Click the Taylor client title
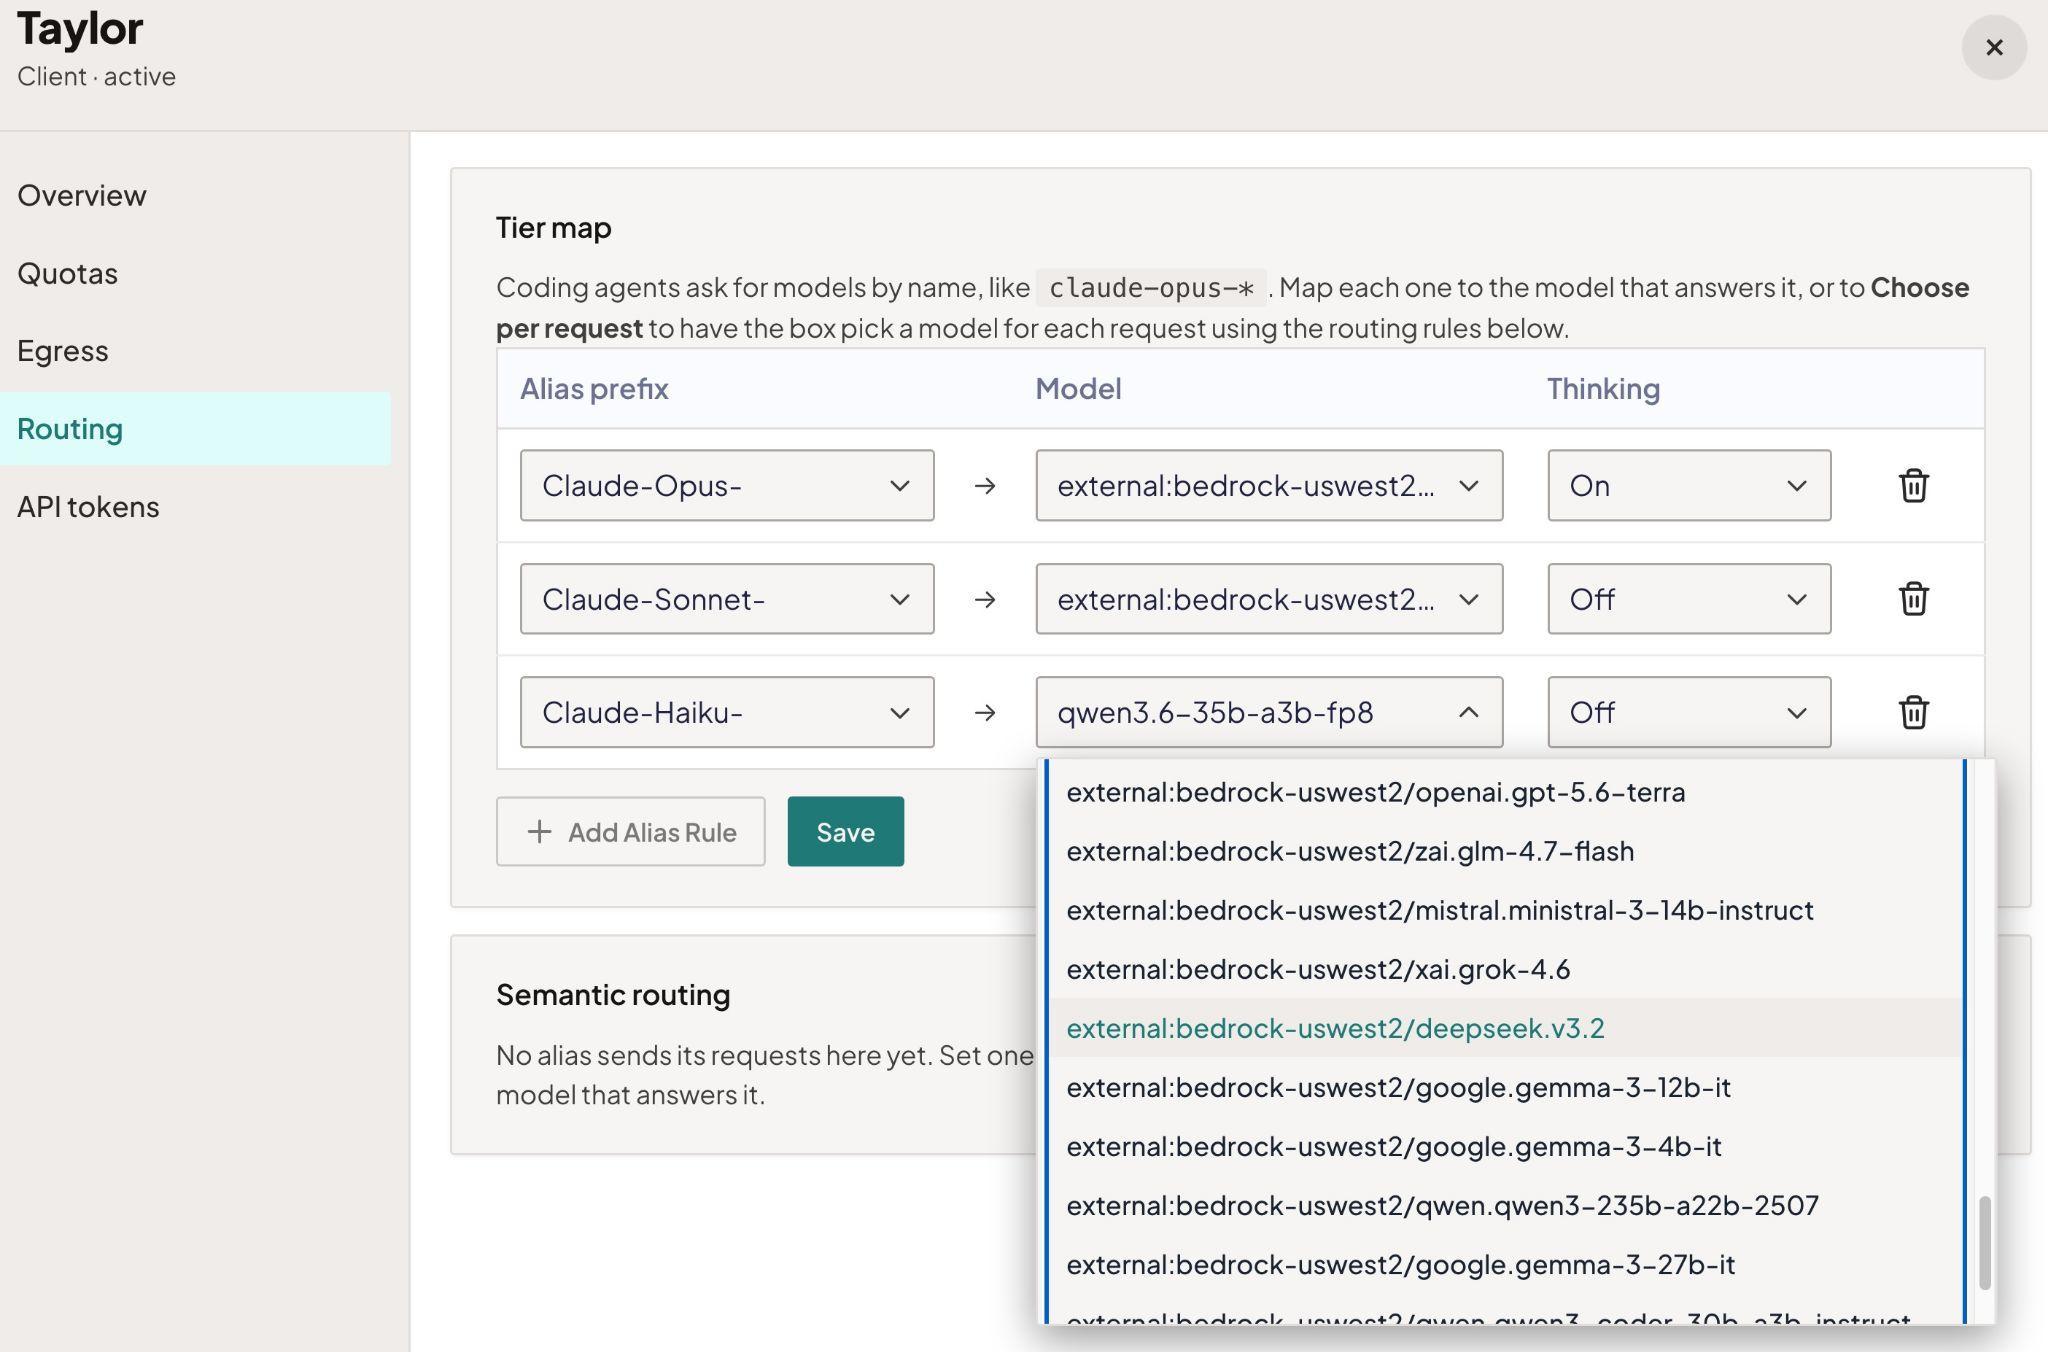Screen dimensions: 2048x1352 coord(80,28)
